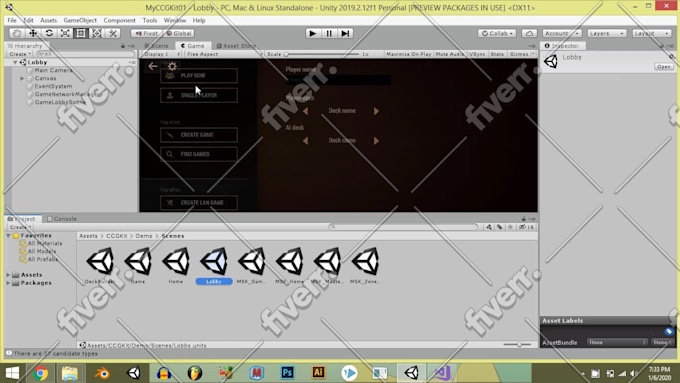Image resolution: width=680 pixels, height=383 pixels.
Task: Open the AssetBundle None dropdown
Action: coord(618,342)
